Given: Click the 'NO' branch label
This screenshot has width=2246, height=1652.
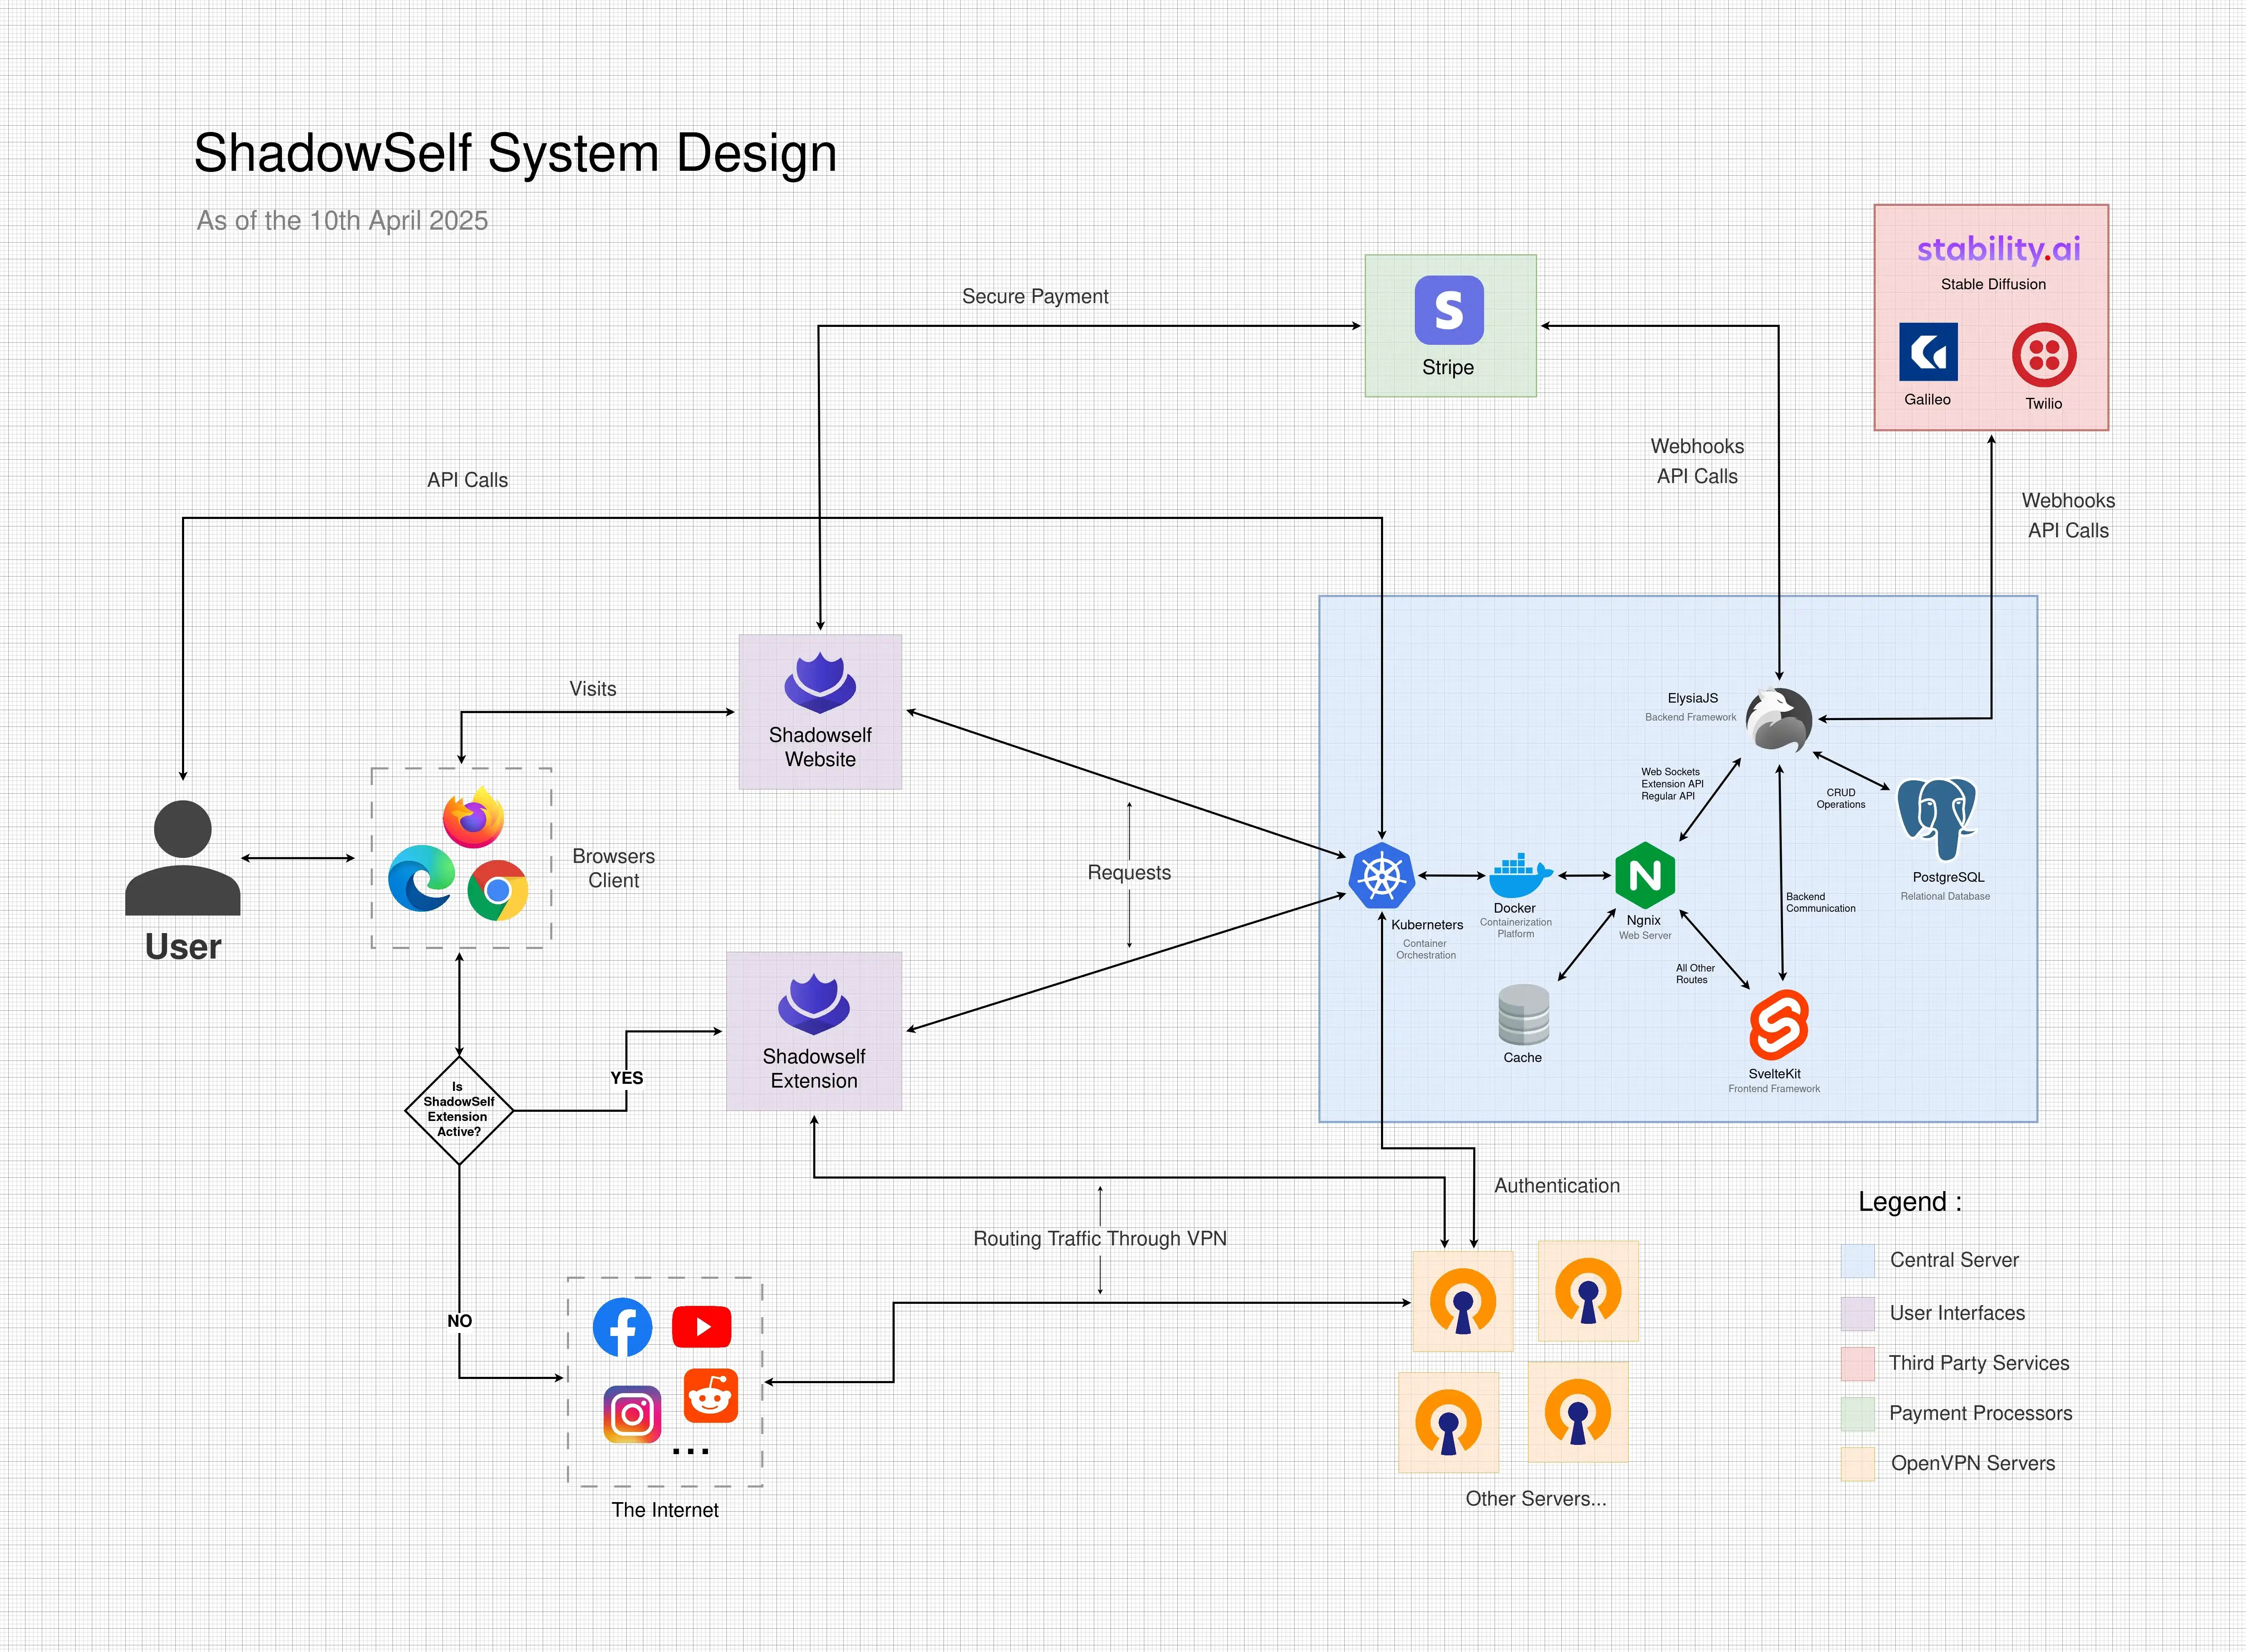Looking at the screenshot, I should click(x=460, y=1321).
